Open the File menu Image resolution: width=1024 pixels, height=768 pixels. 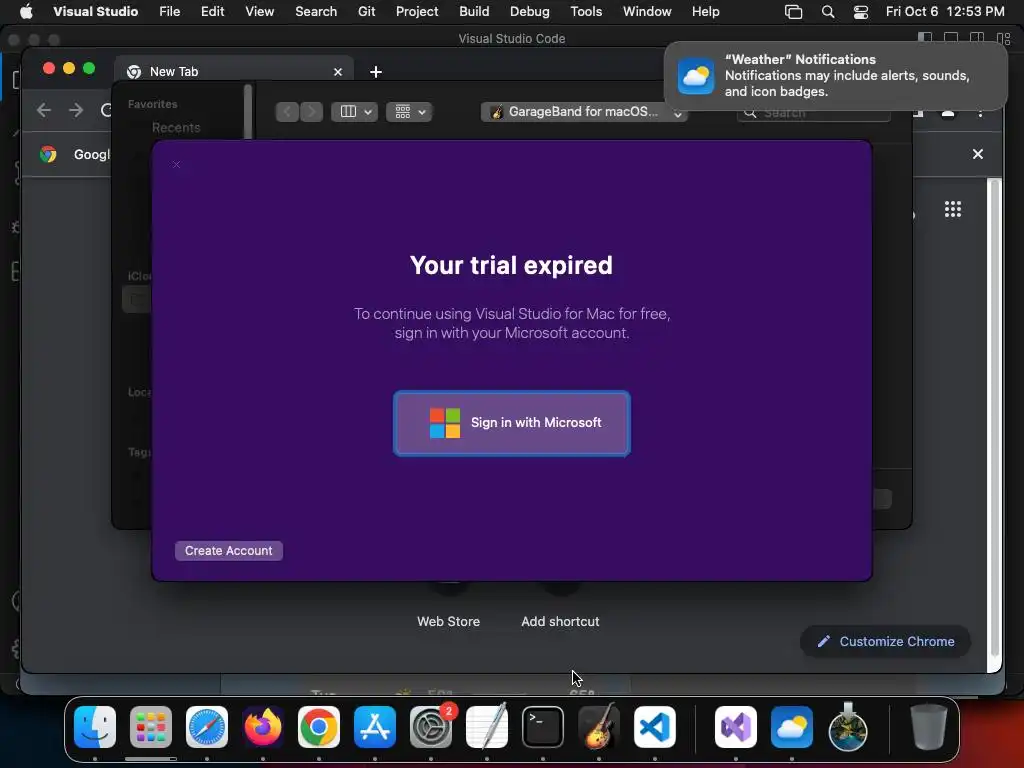point(170,11)
